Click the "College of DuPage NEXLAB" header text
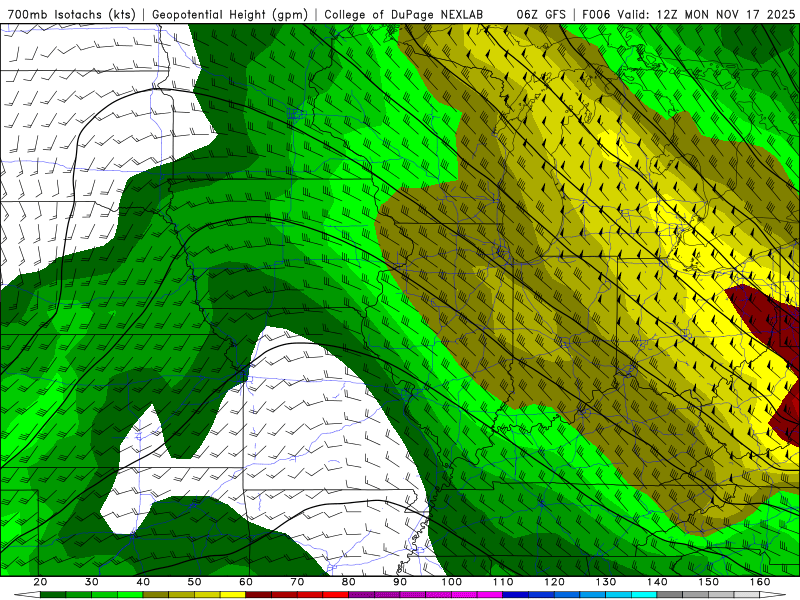The height and width of the screenshot is (600, 800). (x=403, y=15)
